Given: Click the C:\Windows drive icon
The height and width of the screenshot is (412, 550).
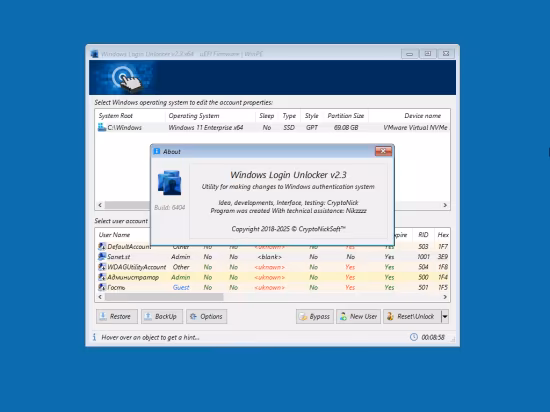Looking at the screenshot, I should (102, 127).
